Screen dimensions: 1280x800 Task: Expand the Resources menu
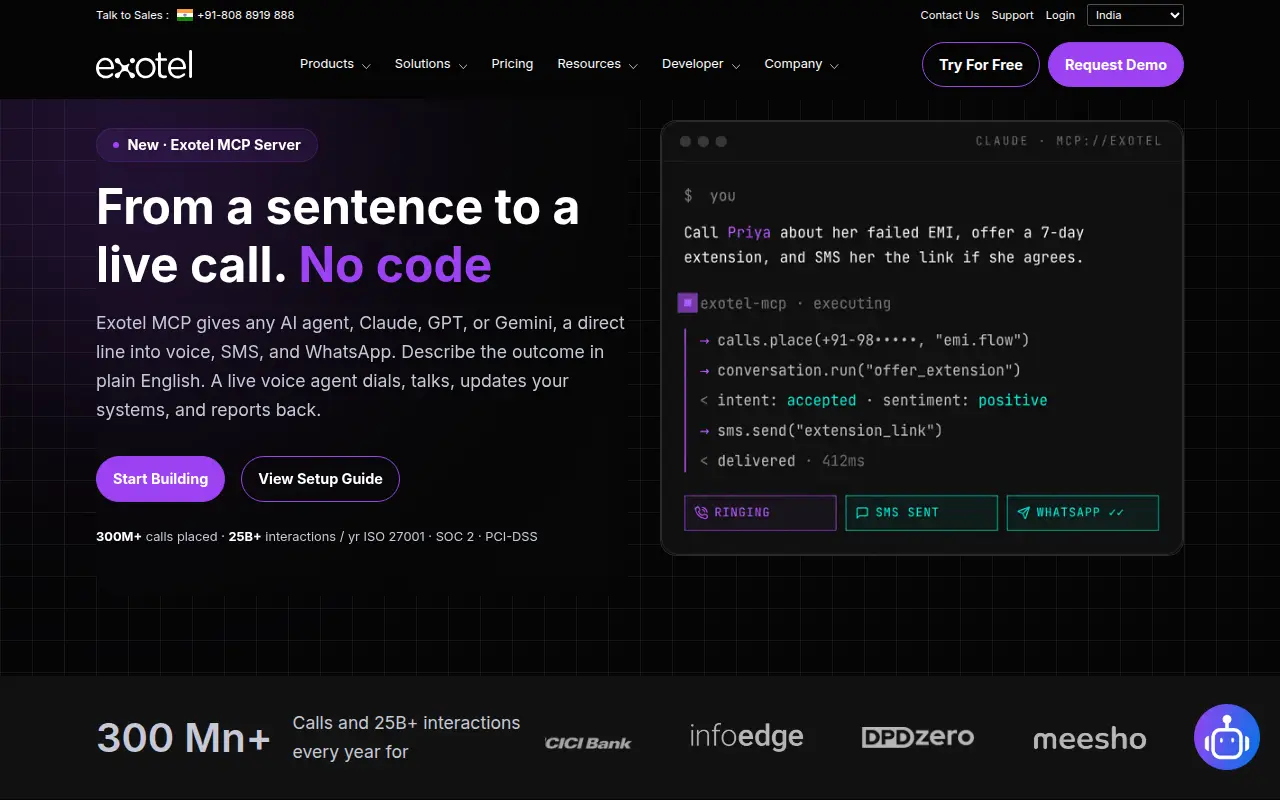coord(597,64)
